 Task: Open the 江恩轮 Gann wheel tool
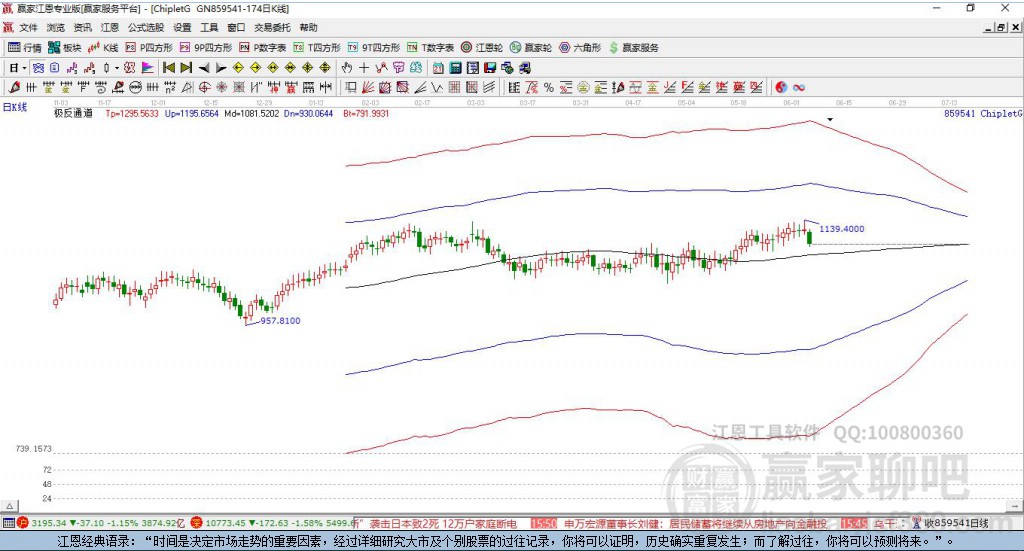[x=482, y=48]
